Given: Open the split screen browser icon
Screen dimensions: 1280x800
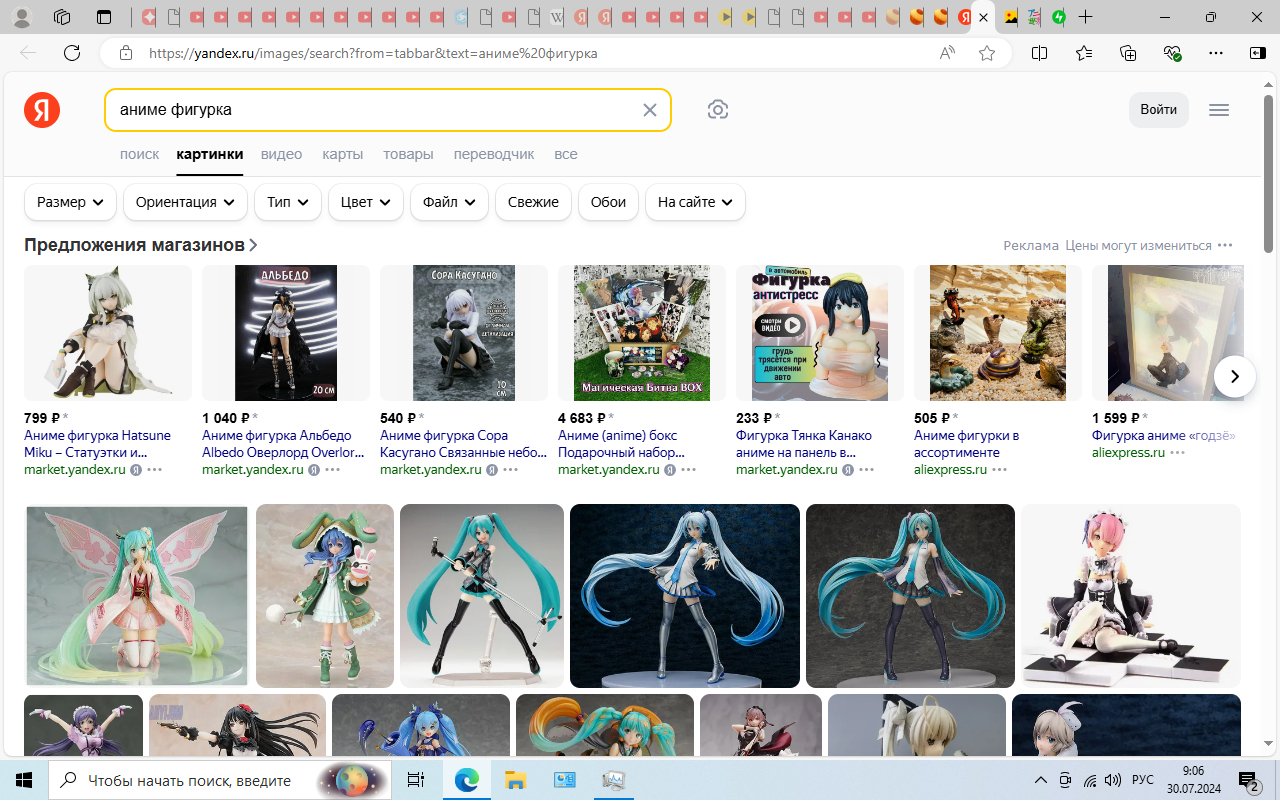Looking at the screenshot, I should coord(1040,53).
